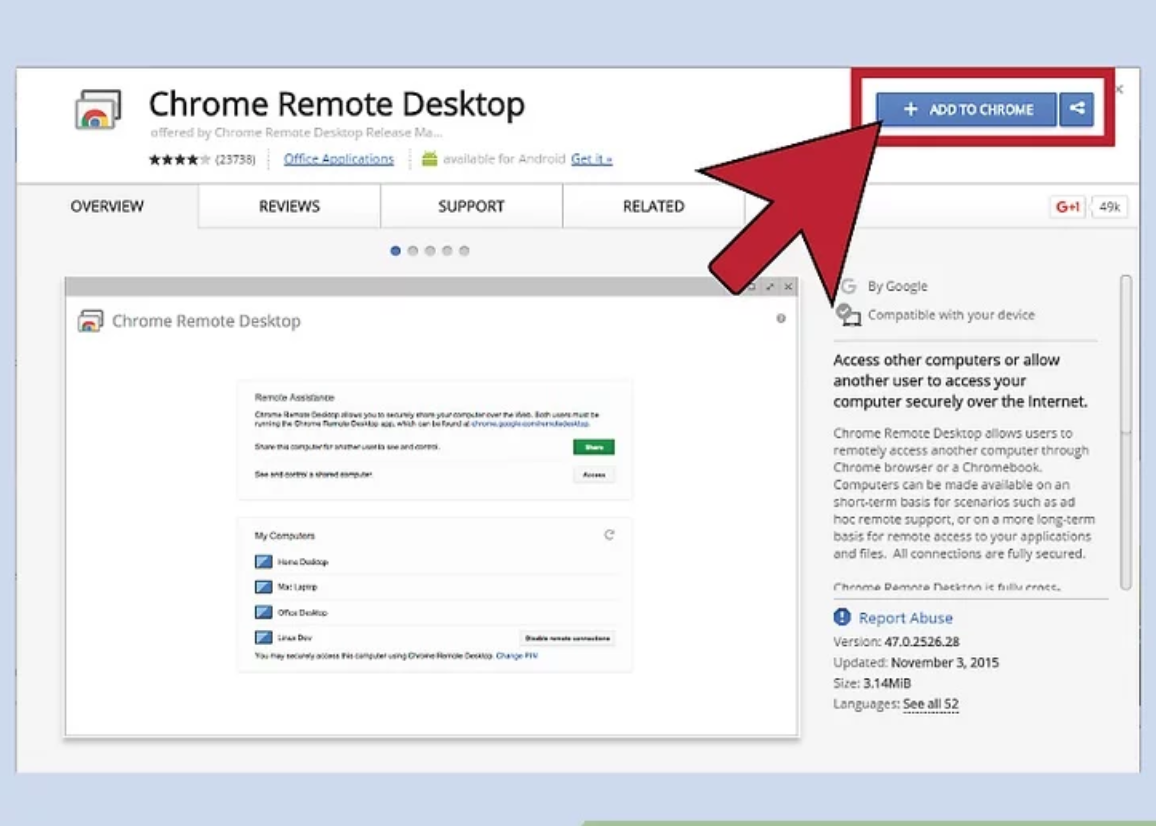Click the Access button in preview
Image resolution: width=1156 pixels, height=826 pixels.
click(593, 475)
